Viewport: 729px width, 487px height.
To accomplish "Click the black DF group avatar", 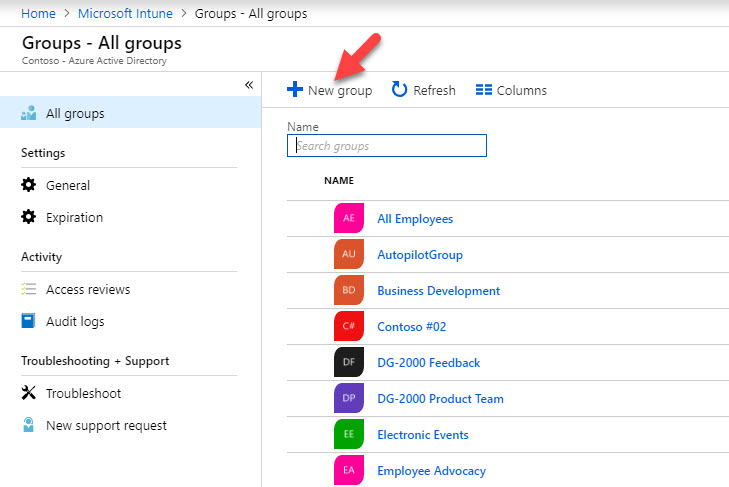I will tap(349, 362).
